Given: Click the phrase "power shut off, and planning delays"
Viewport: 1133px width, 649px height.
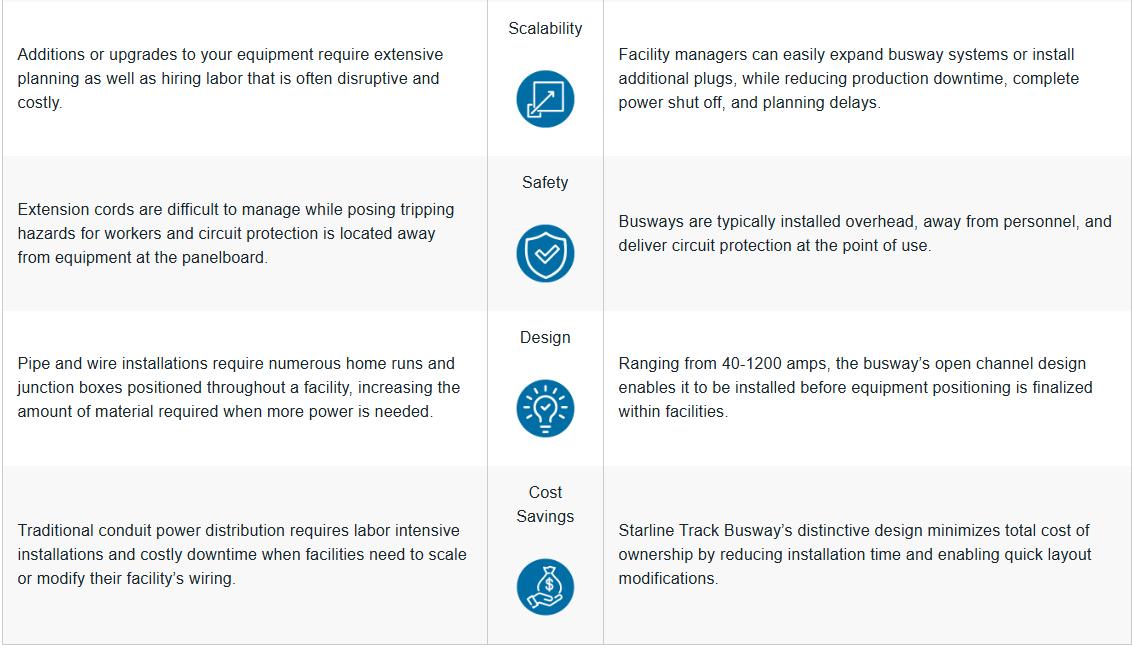Looking at the screenshot, I should (749, 102).
